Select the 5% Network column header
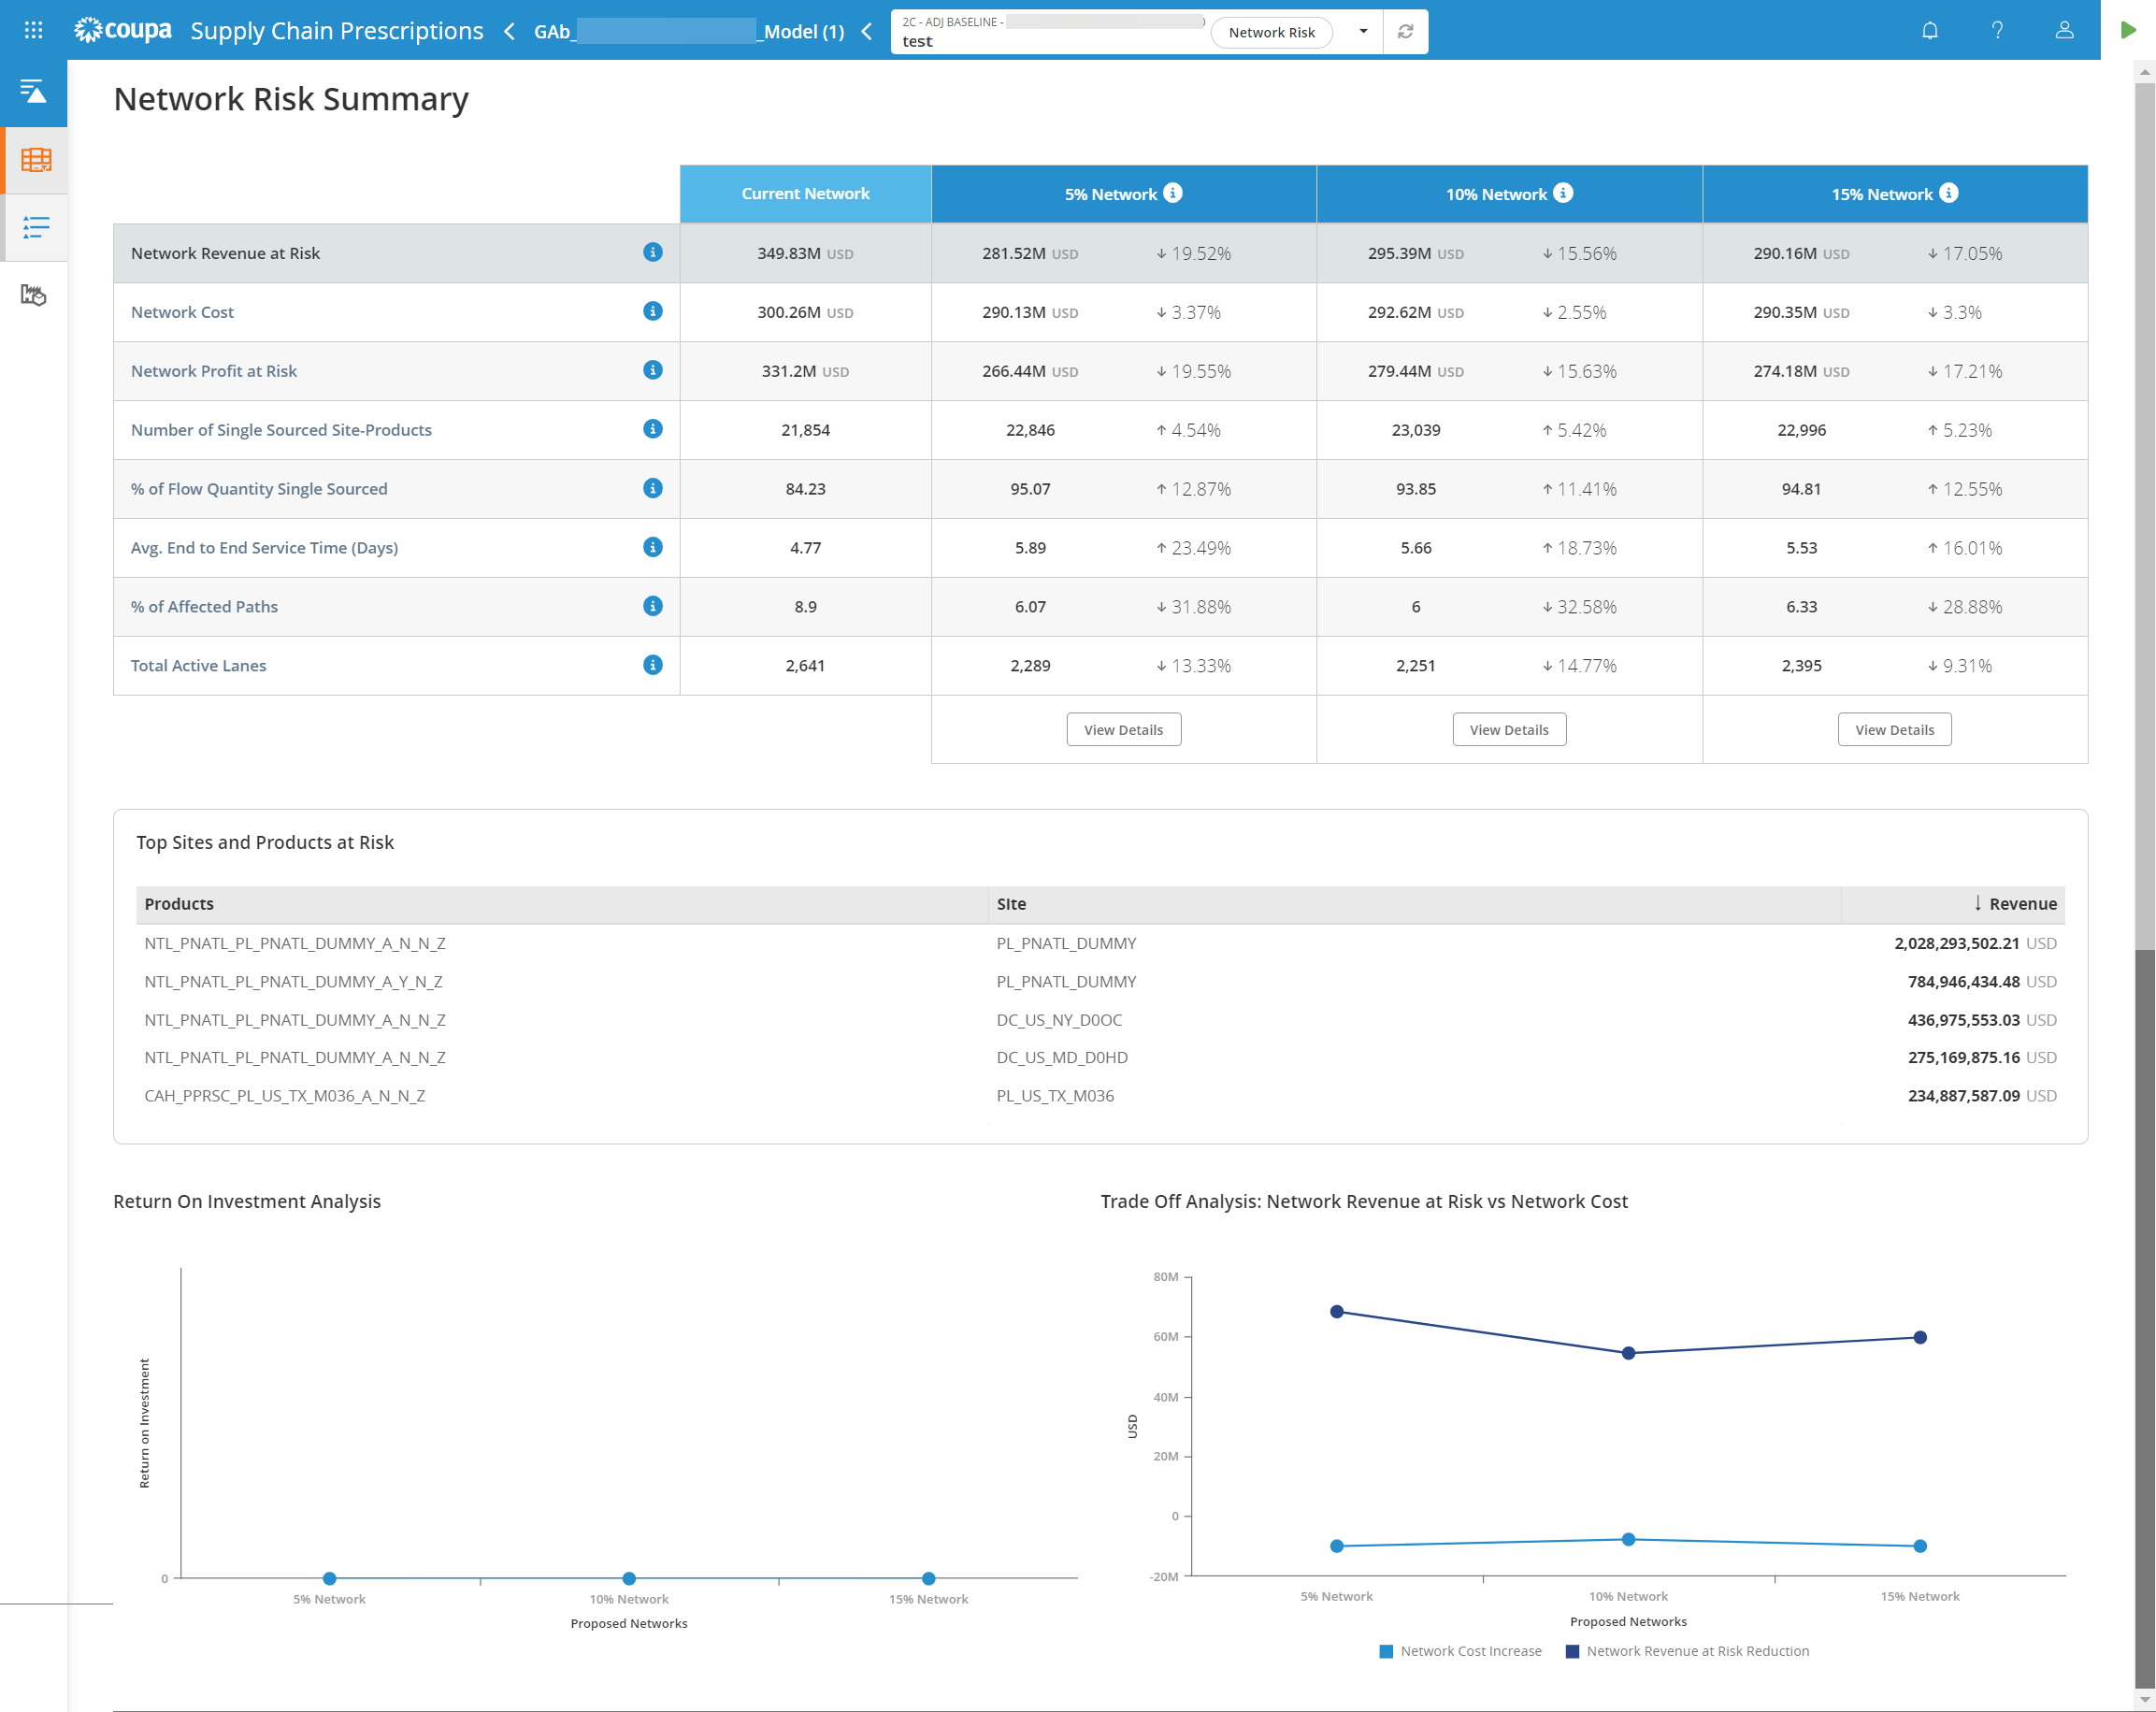This screenshot has height=1712, width=2156. click(1123, 193)
